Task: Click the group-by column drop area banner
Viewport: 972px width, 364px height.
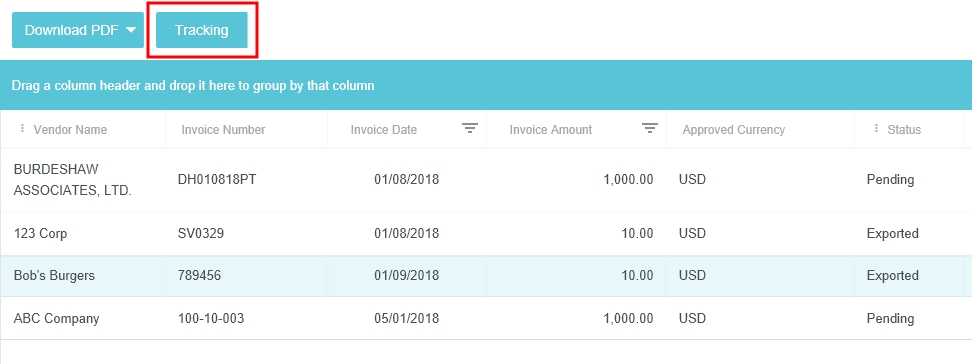Action: click(x=486, y=86)
